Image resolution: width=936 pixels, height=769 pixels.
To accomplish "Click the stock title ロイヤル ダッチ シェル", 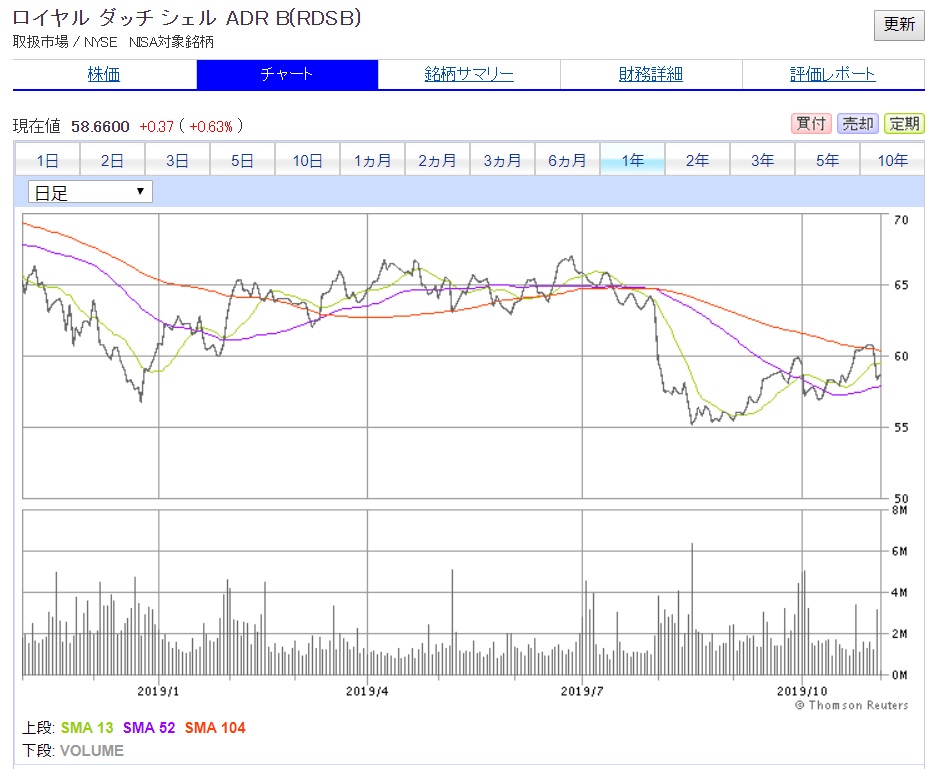I will click(x=115, y=18).
